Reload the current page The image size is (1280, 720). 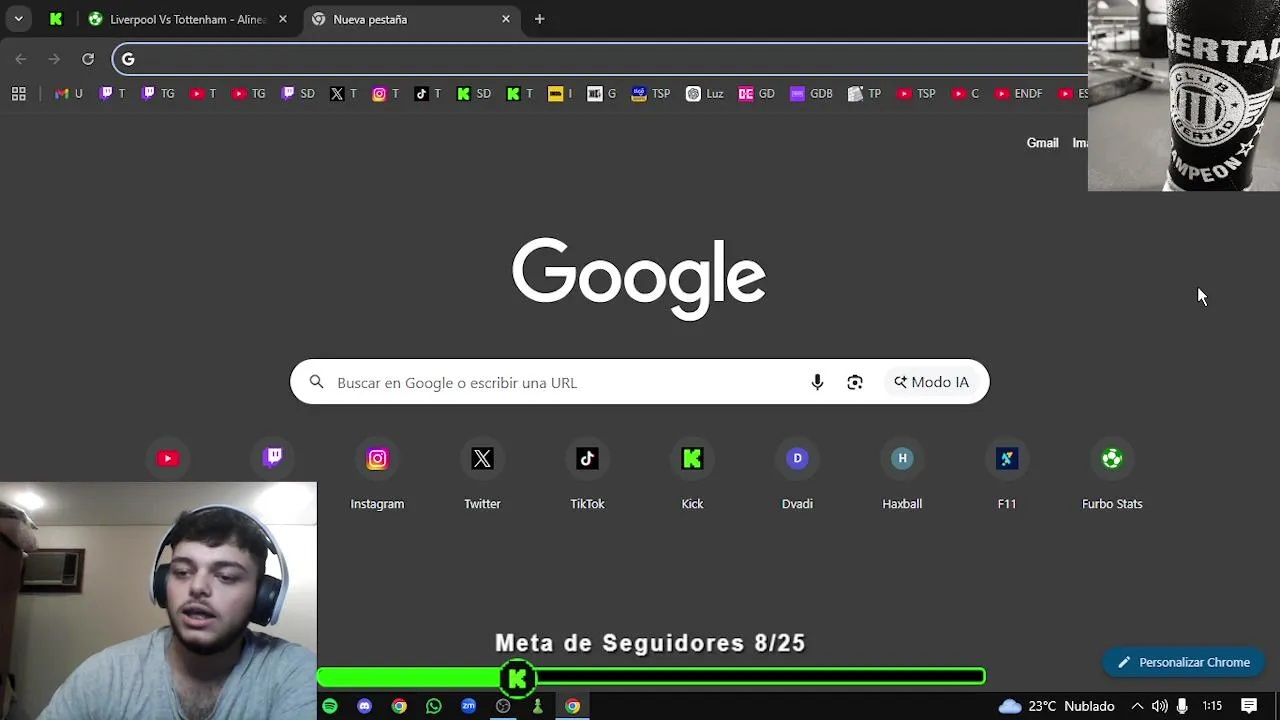pos(88,59)
